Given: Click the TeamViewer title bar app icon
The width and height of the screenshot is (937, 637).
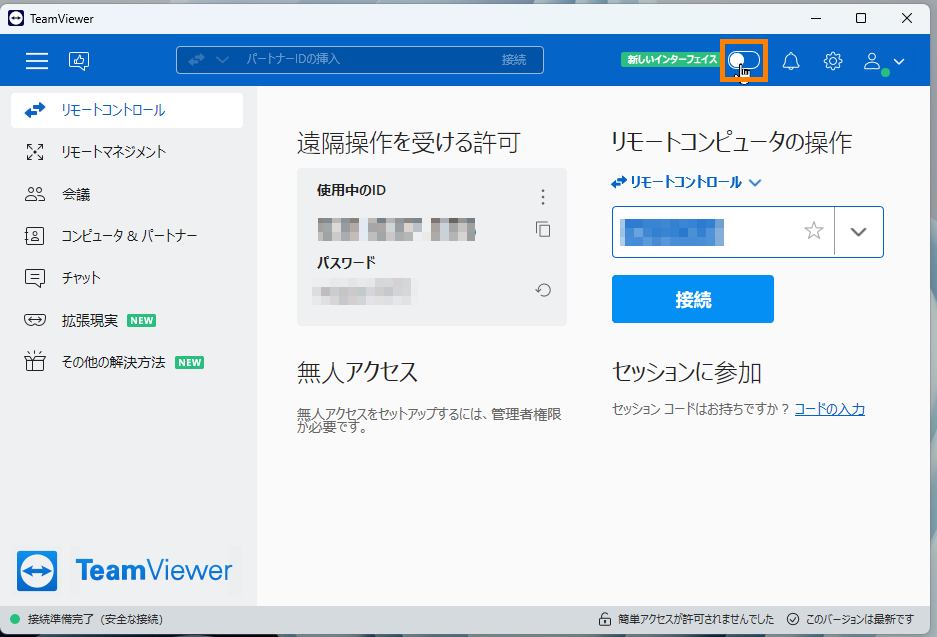Looking at the screenshot, I should coord(16,19).
